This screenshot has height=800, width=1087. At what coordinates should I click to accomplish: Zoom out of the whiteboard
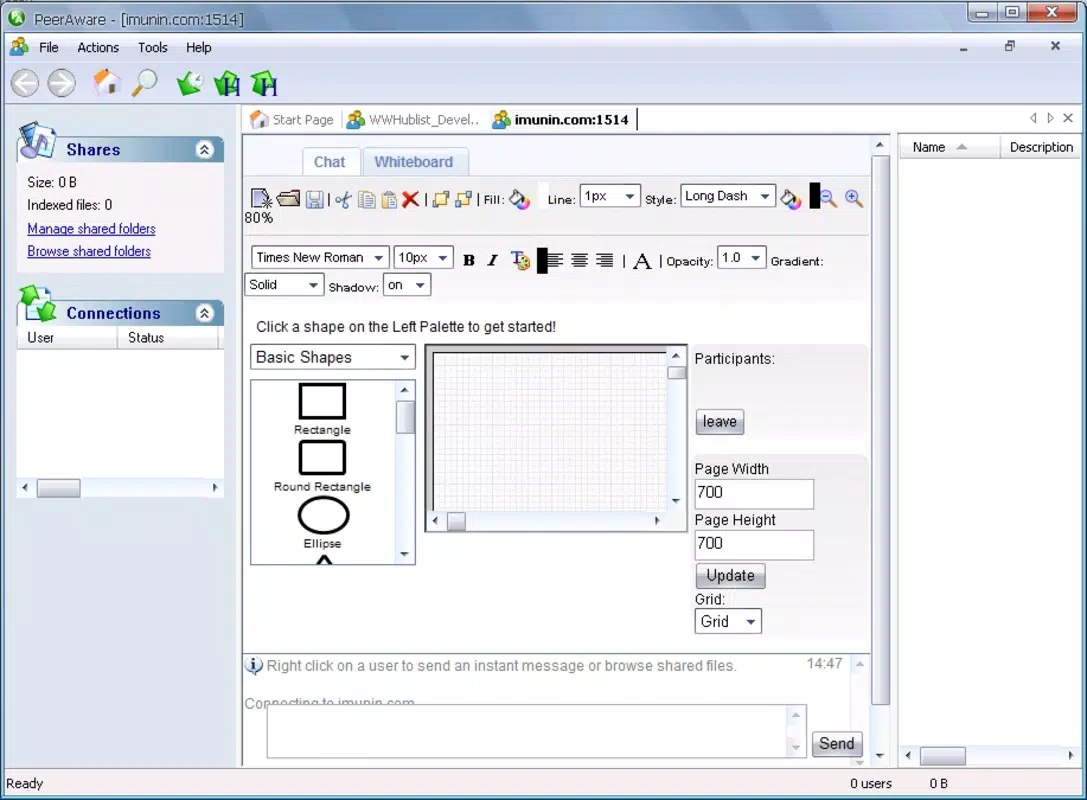tap(828, 200)
